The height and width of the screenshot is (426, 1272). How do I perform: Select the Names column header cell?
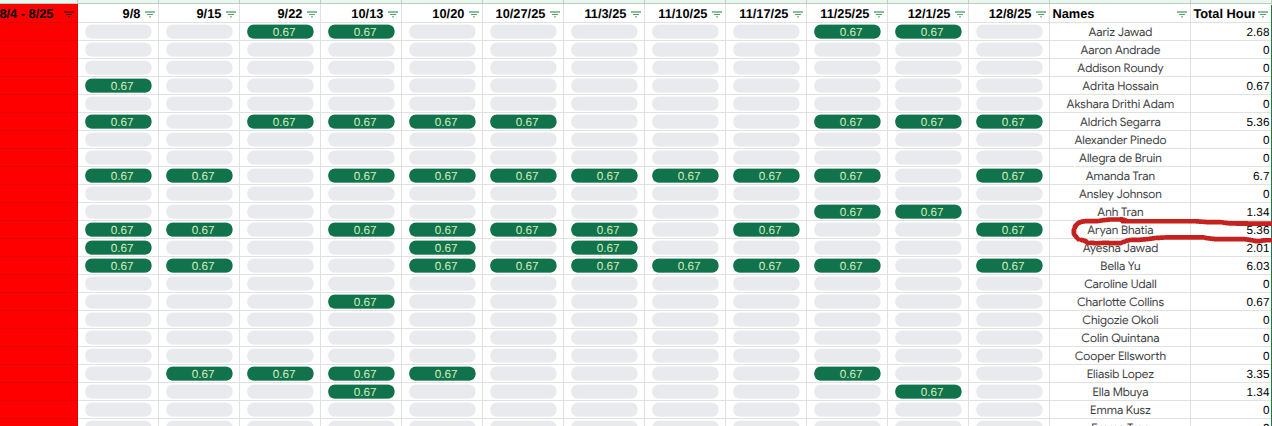(1120, 14)
